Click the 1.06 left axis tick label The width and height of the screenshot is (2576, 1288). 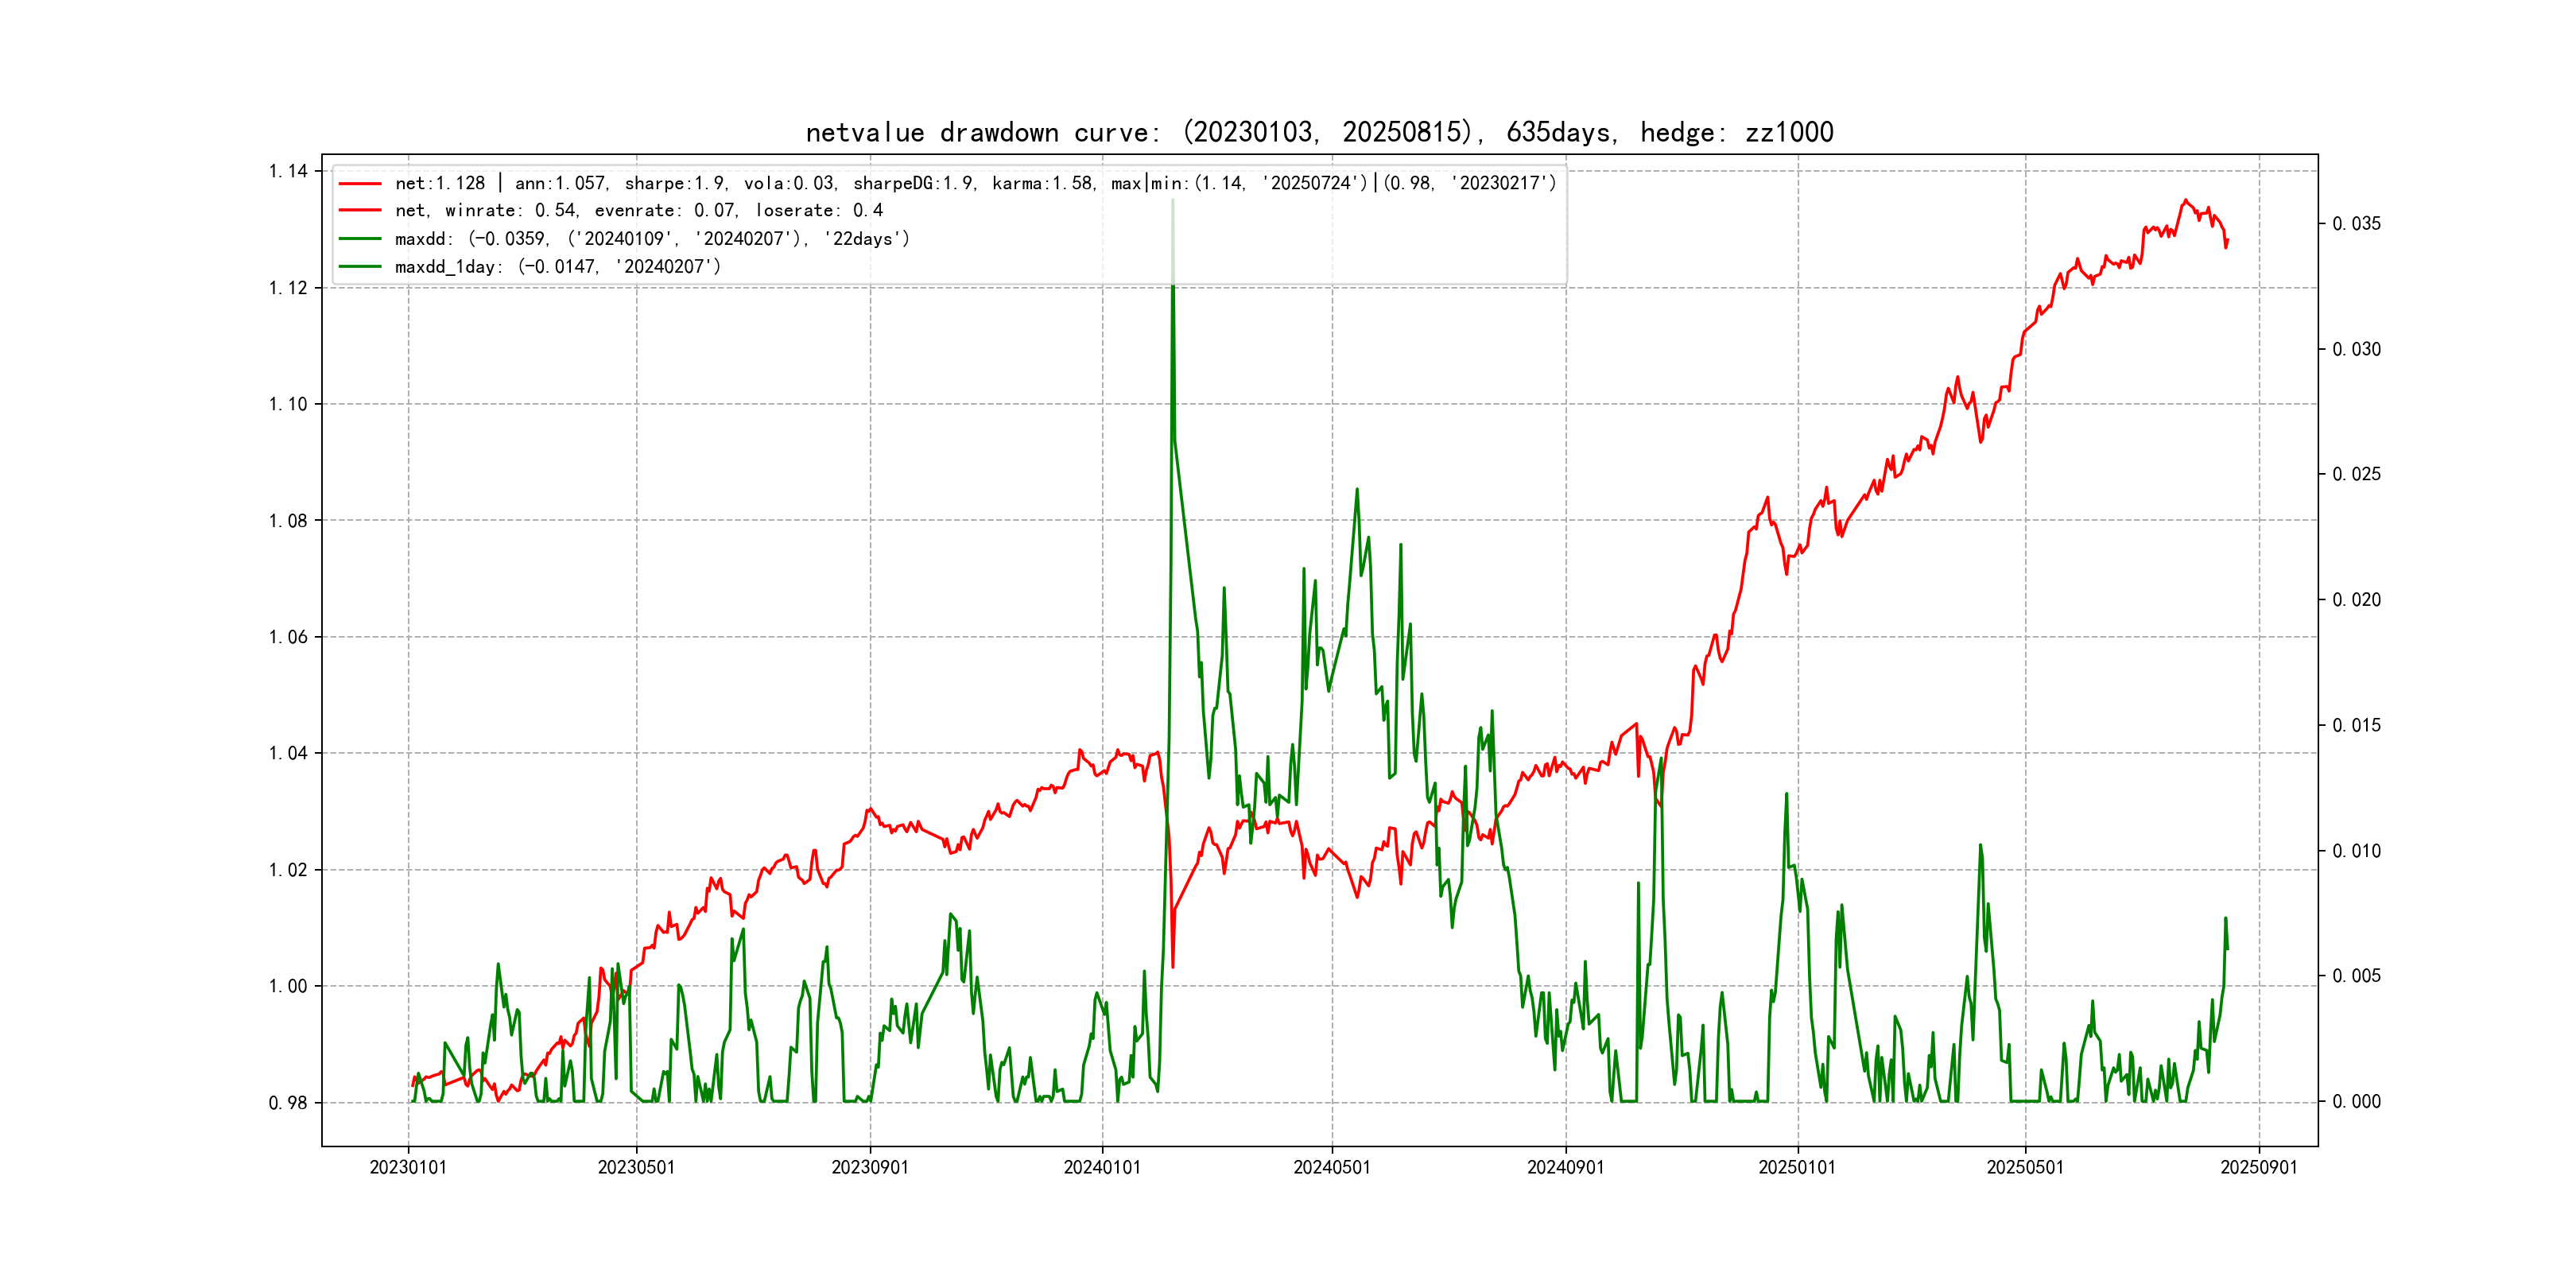pyautogui.click(x=288, y=637)
